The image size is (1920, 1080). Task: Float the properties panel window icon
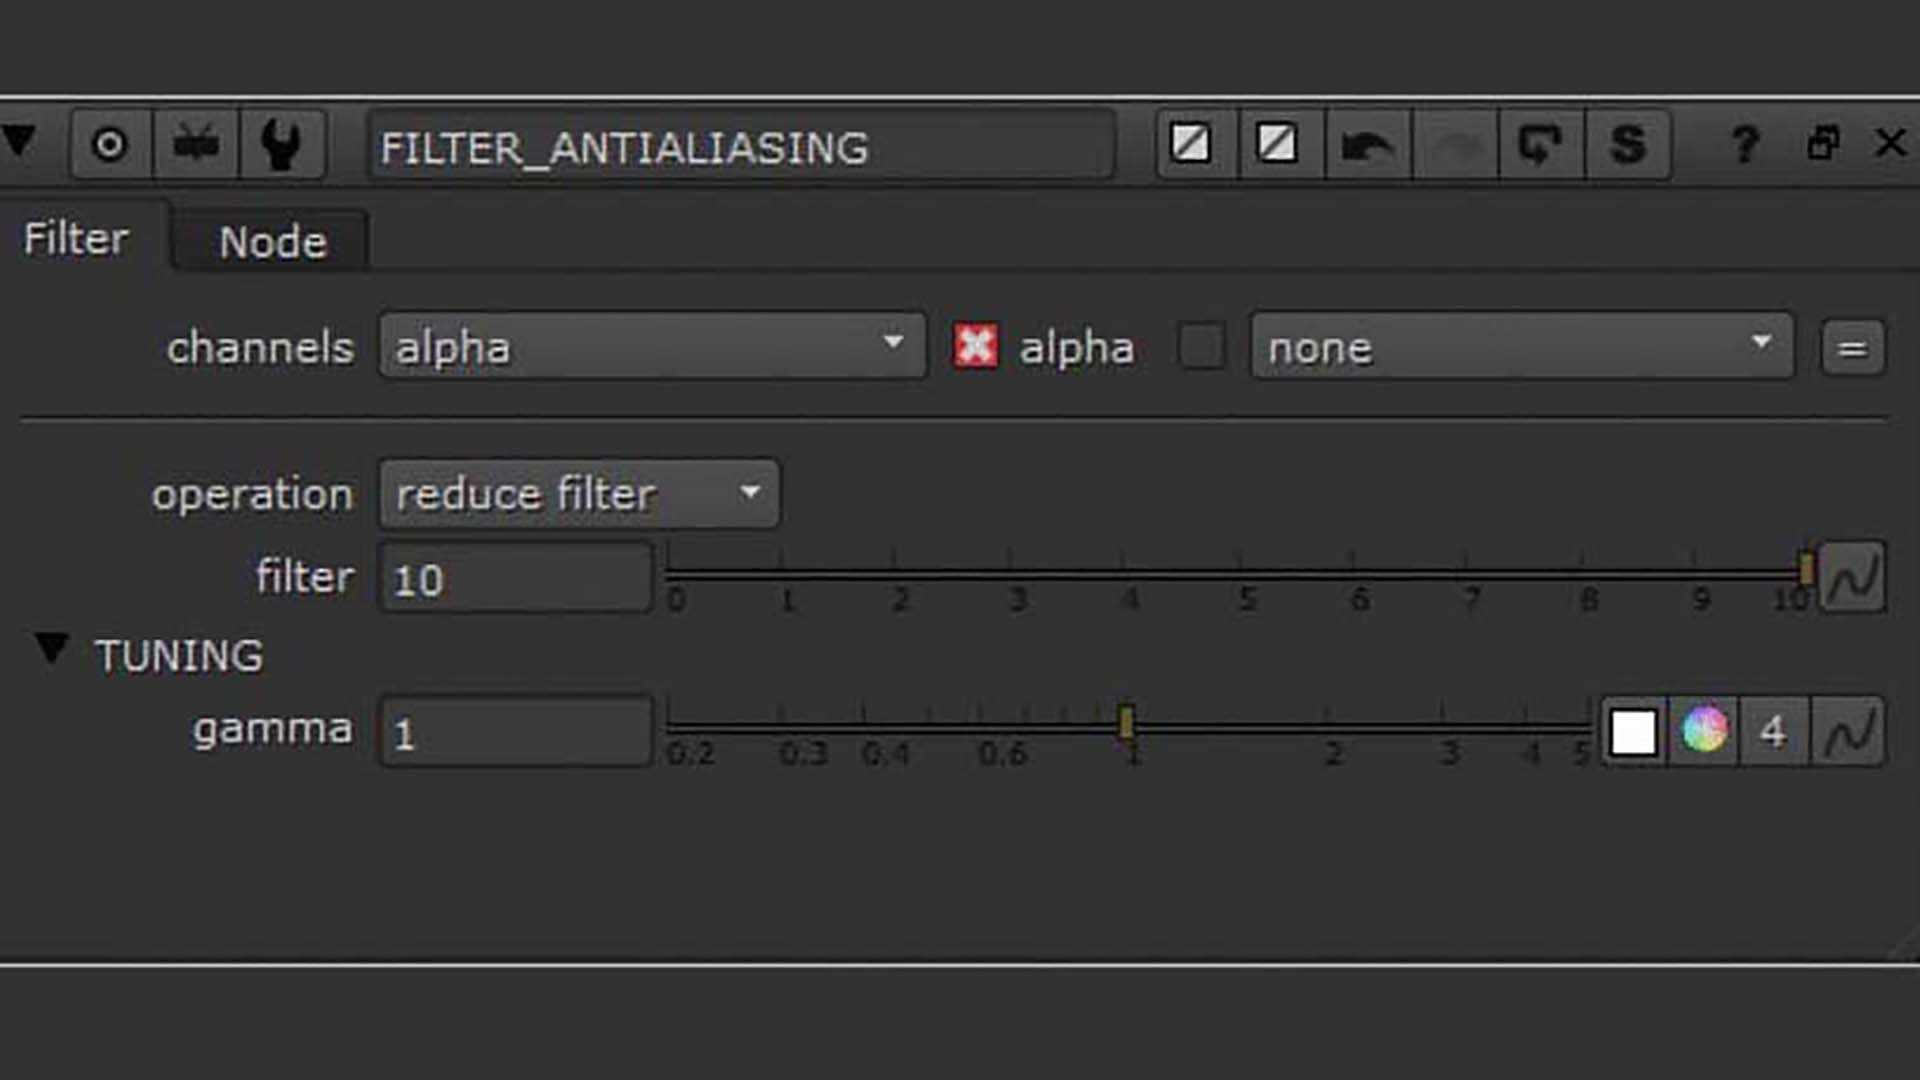tap(1823, 144)
